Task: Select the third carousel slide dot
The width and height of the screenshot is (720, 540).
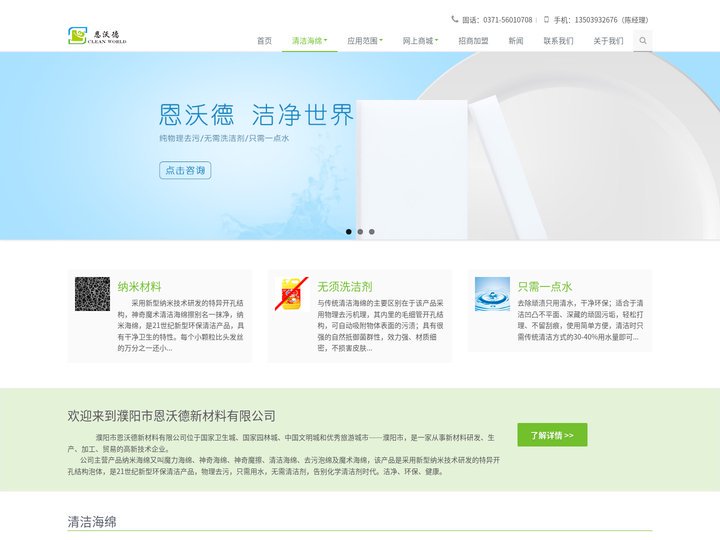Action: (371, 231)
